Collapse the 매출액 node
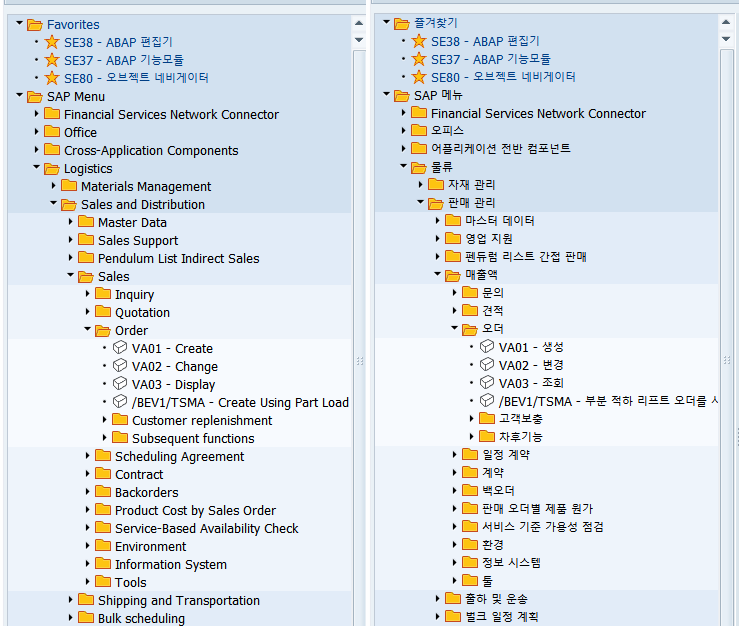Screen dimensions: 739x626 [x=437, y=273]
